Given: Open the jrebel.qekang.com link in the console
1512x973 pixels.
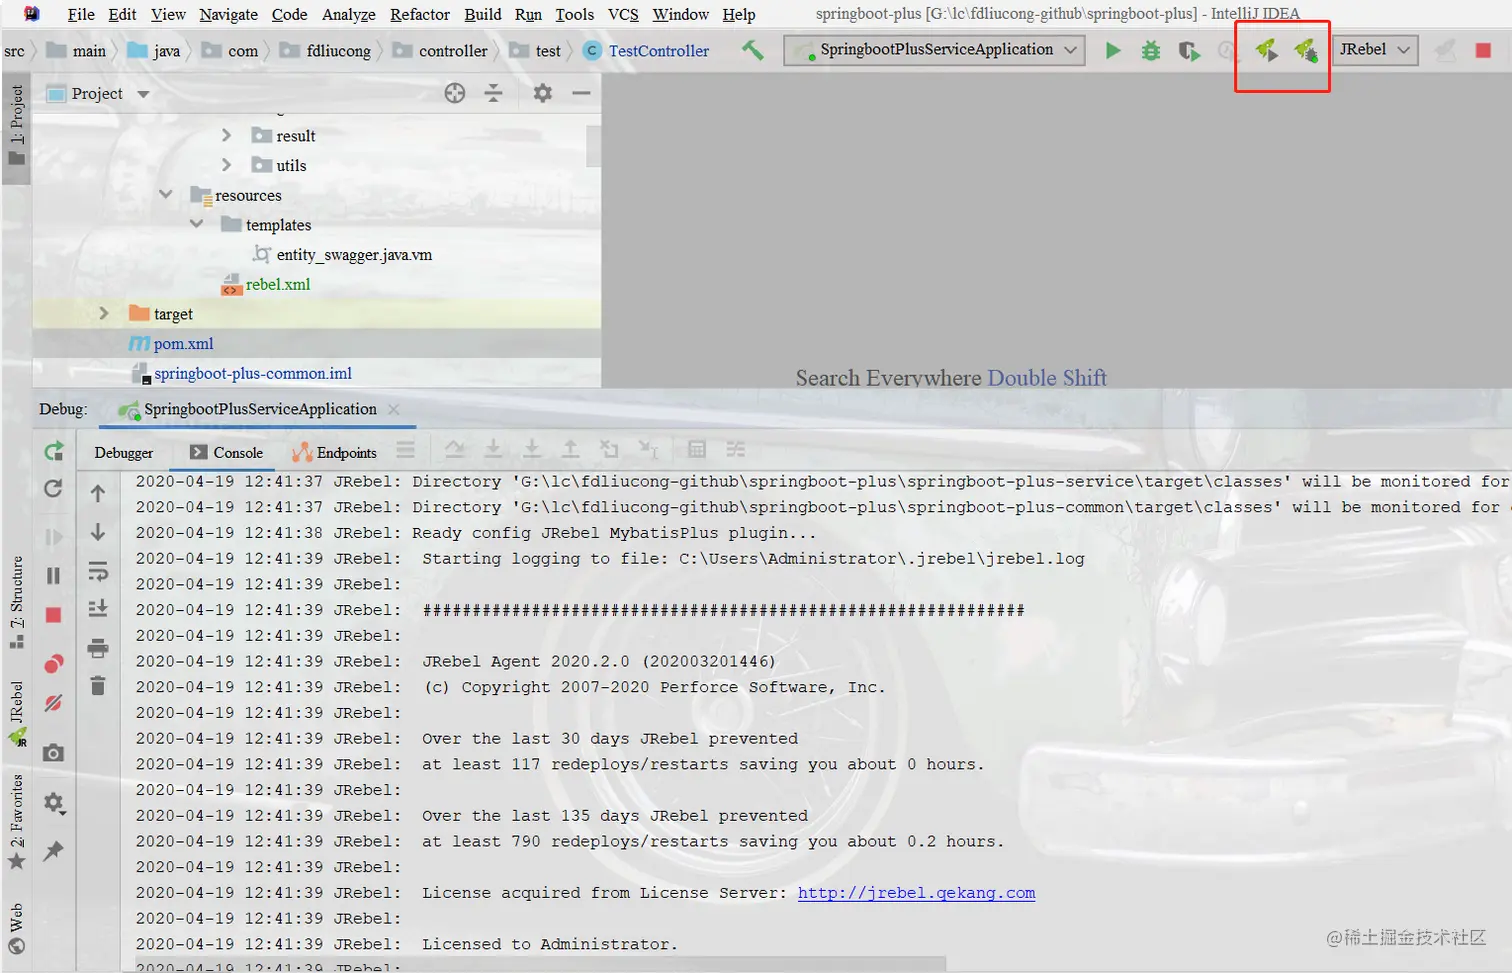Looking at the screenshot, I should click(916, 893).
